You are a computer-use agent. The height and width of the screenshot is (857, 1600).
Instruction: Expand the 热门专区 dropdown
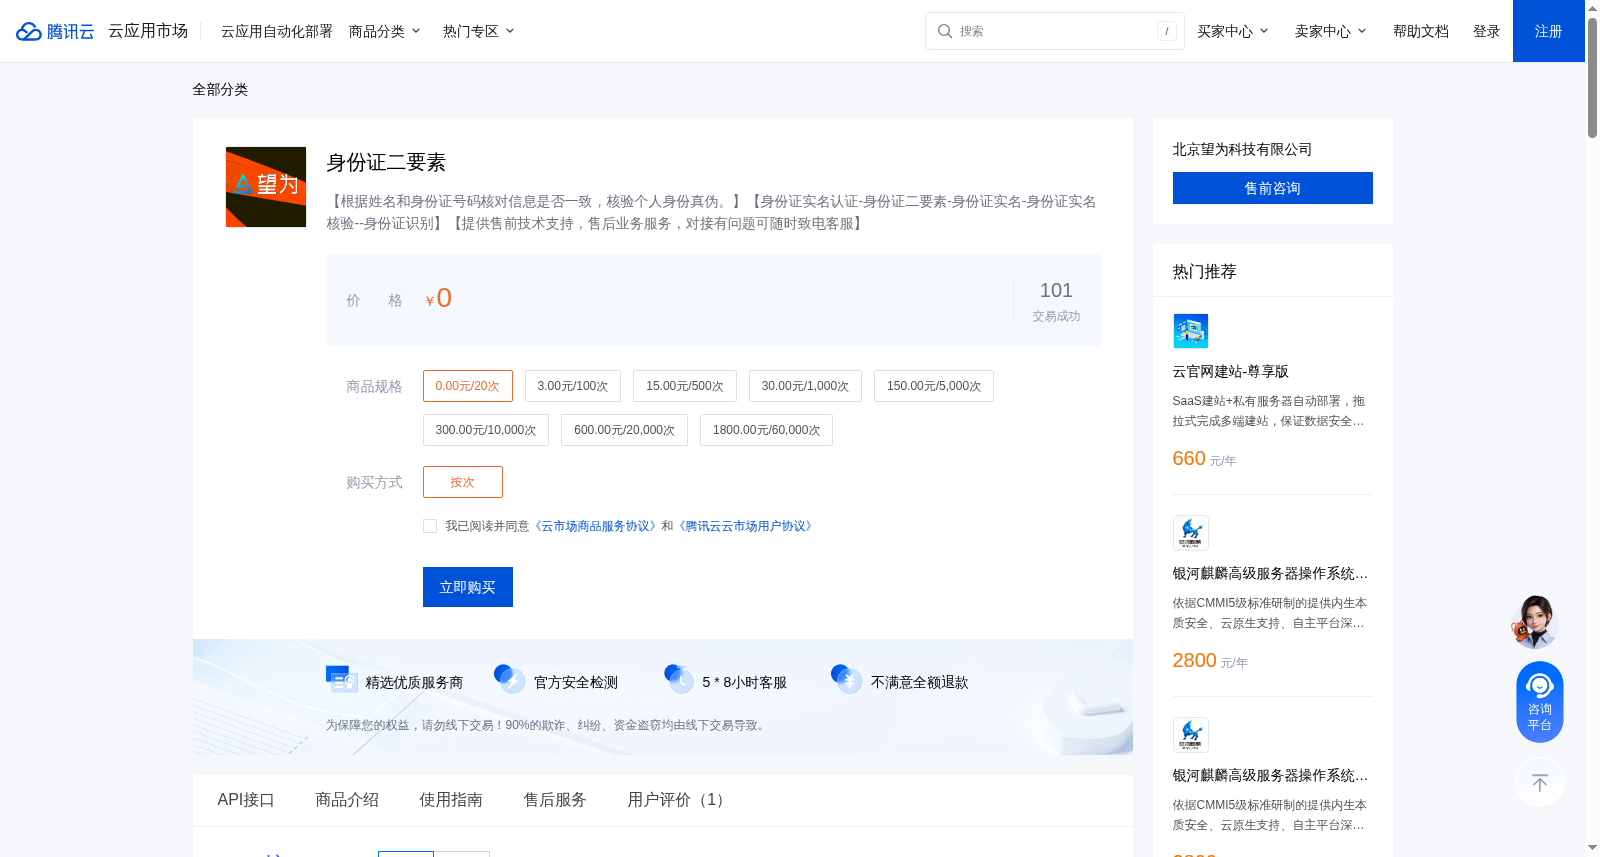(x=479, y=31)
